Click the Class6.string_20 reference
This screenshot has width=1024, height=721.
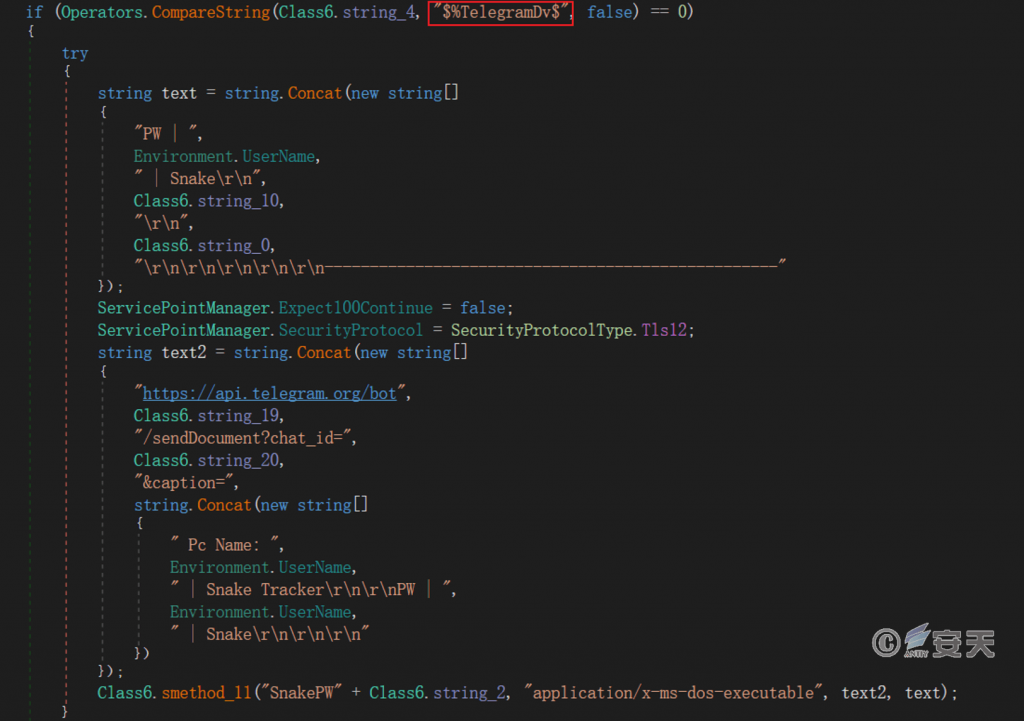coord(206,460)
